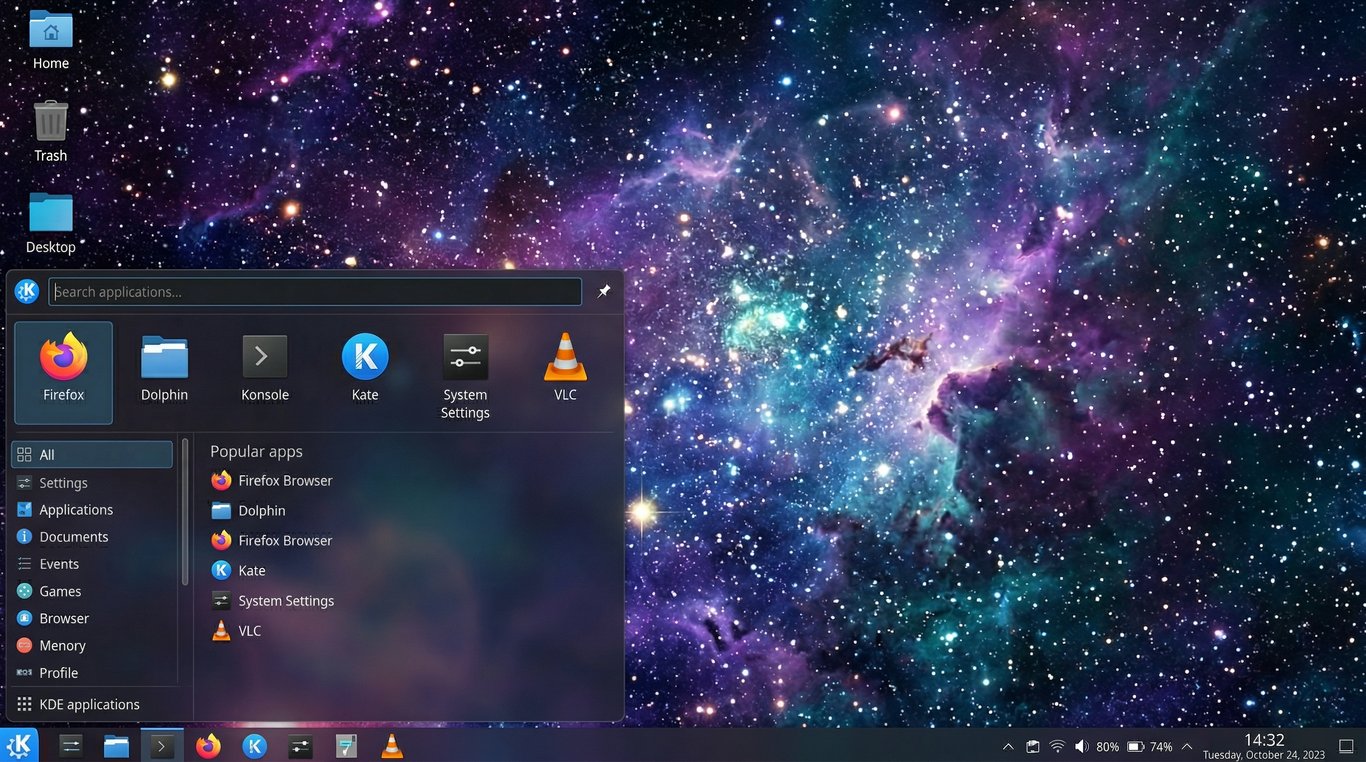Image resolution: width=1366 pixels, height=762 pixels.
Task: Open the Trash desktop icon
Action: pyautogui.click(x=50, y=120)
